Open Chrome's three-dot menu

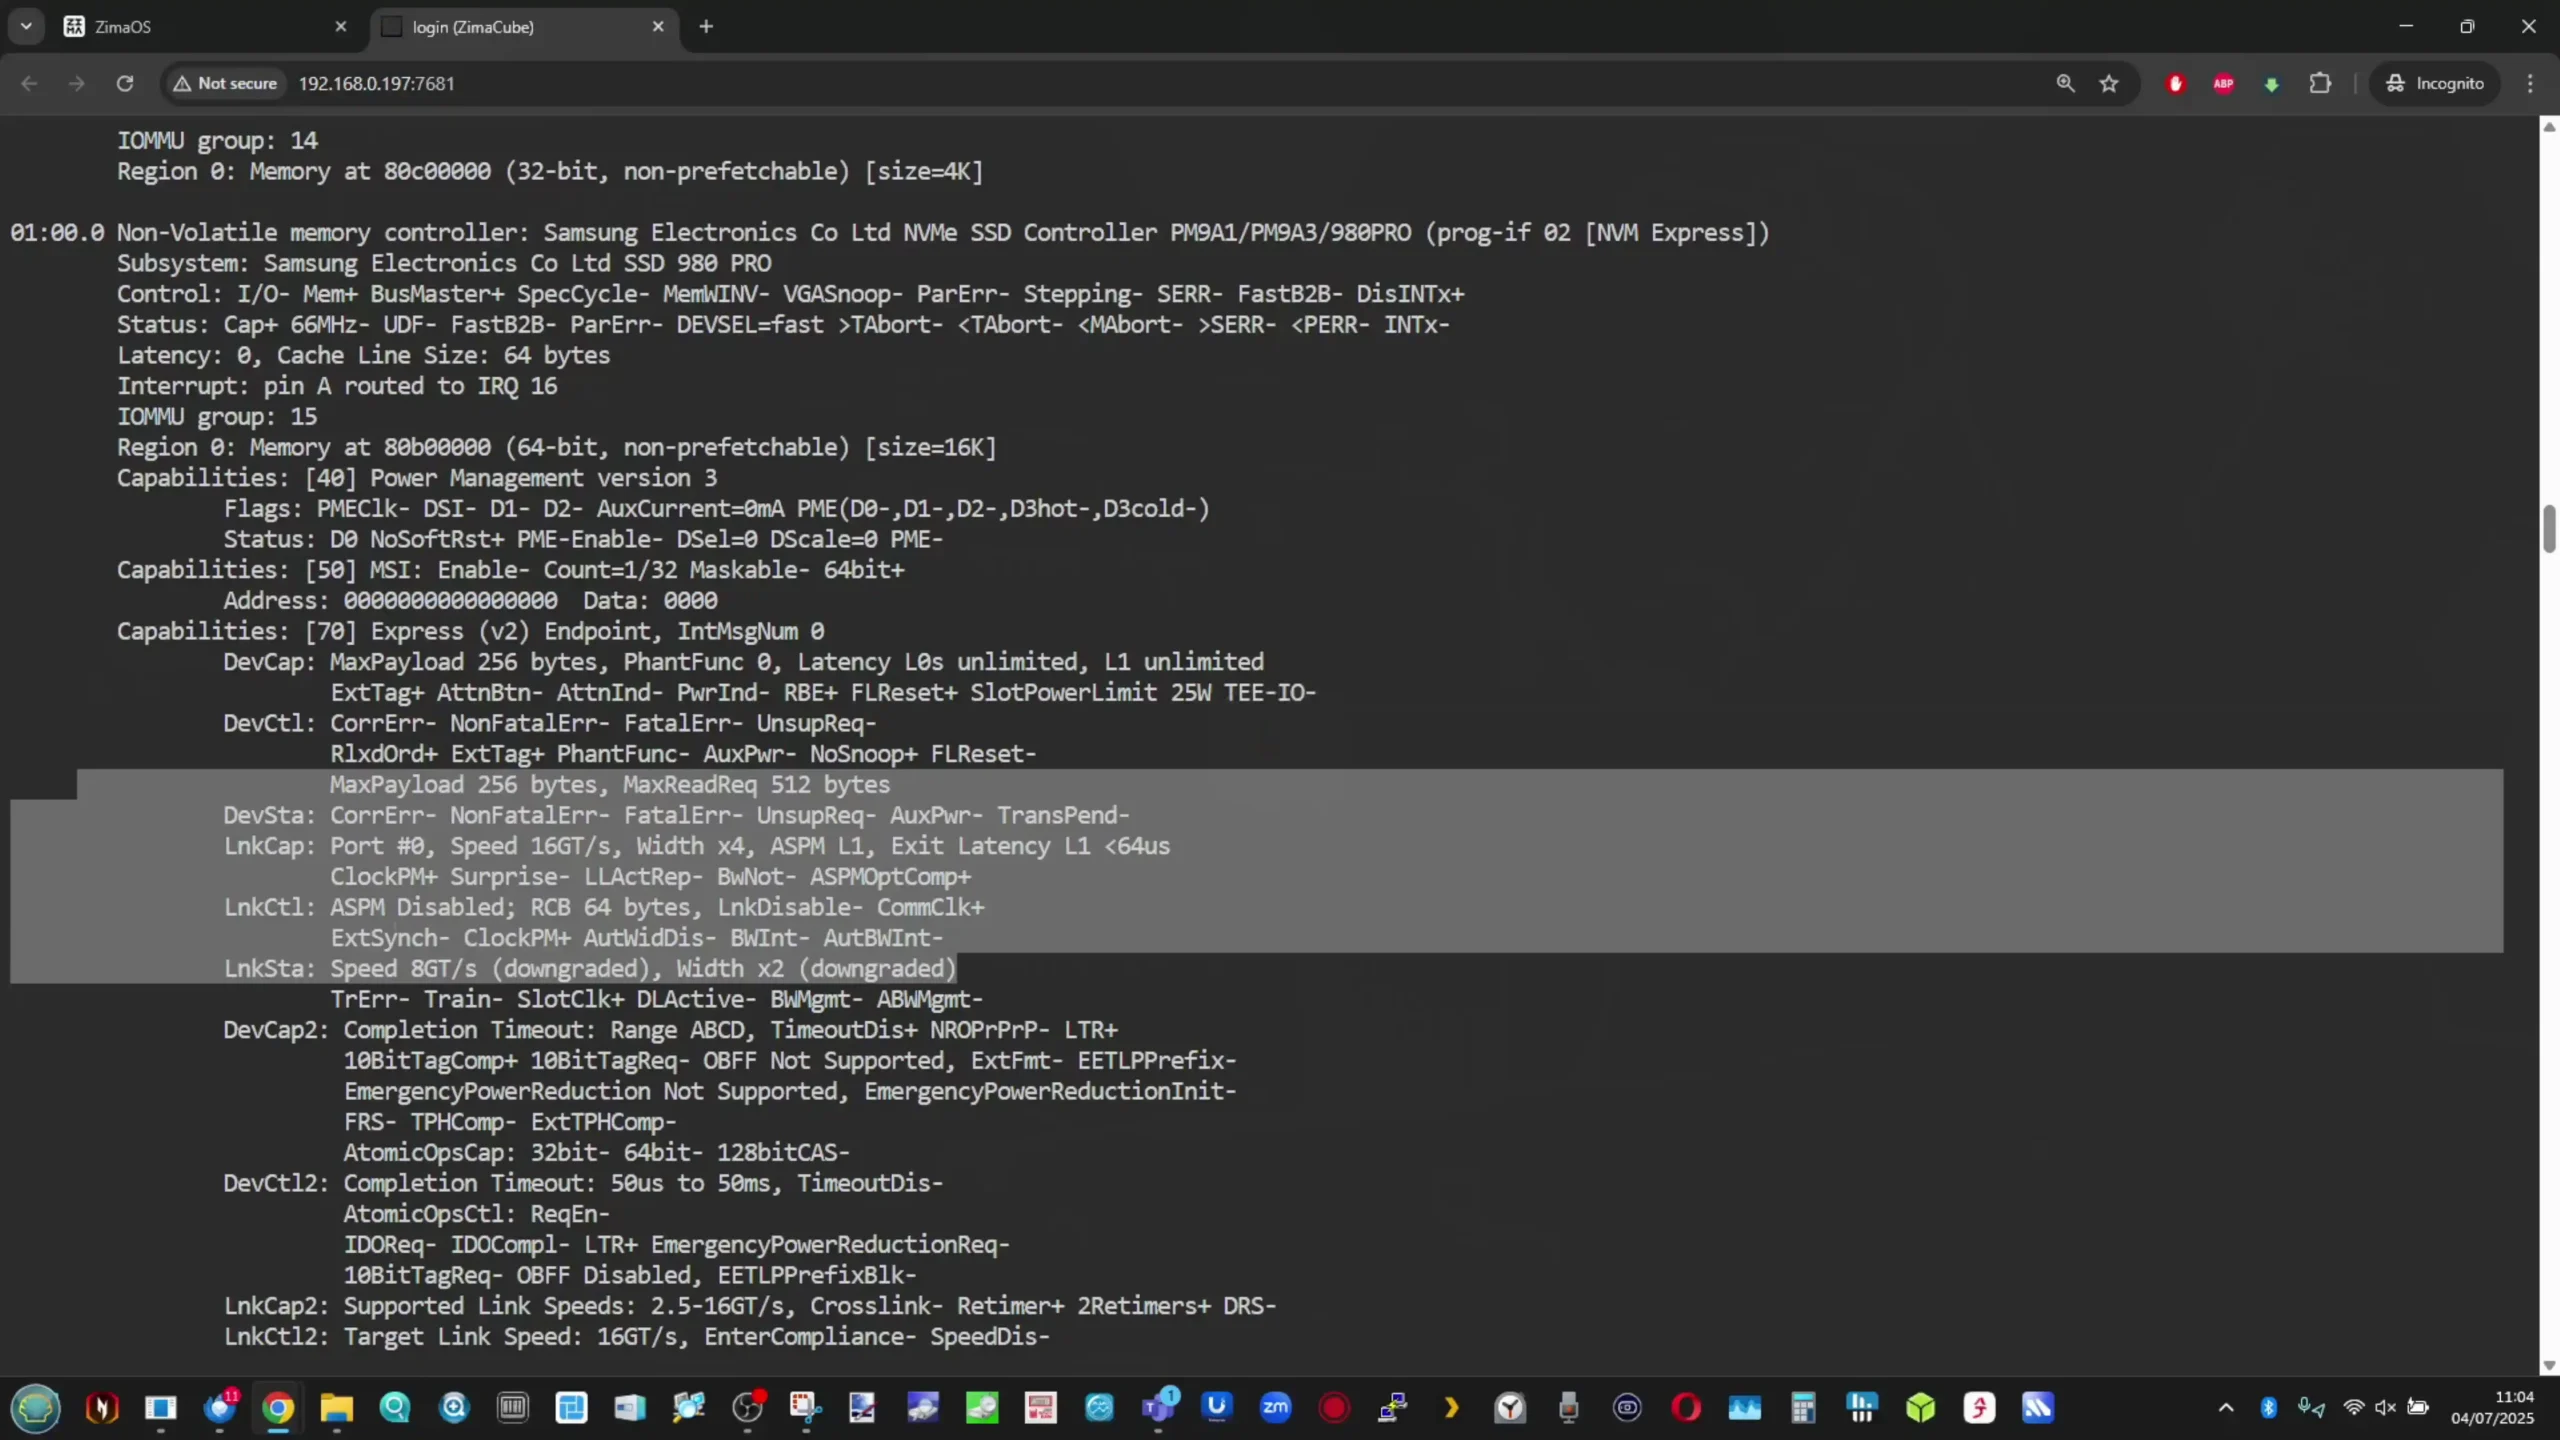click(2530, 83)
